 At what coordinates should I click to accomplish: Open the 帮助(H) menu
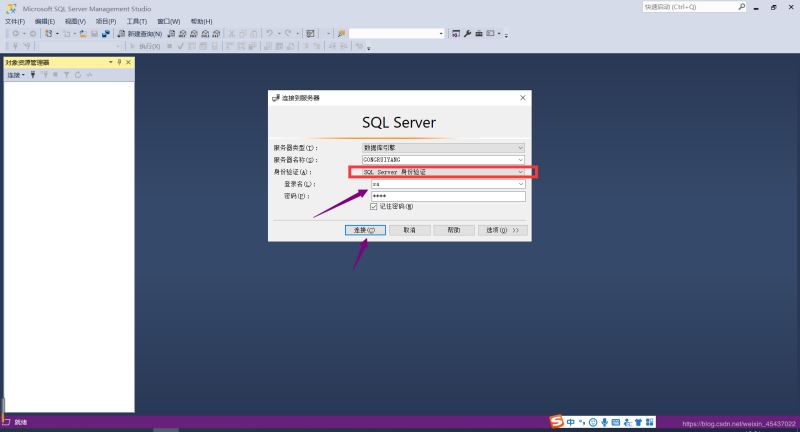tap(202, 21)
